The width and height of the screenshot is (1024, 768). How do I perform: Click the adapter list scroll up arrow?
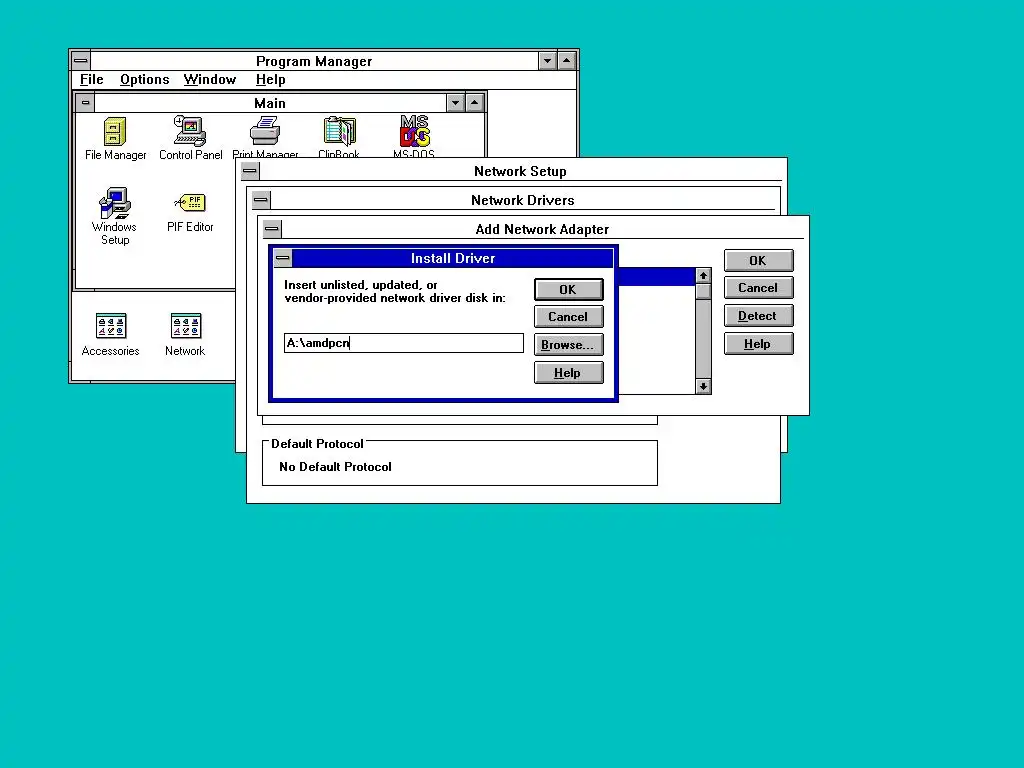[x=703, y=276]
